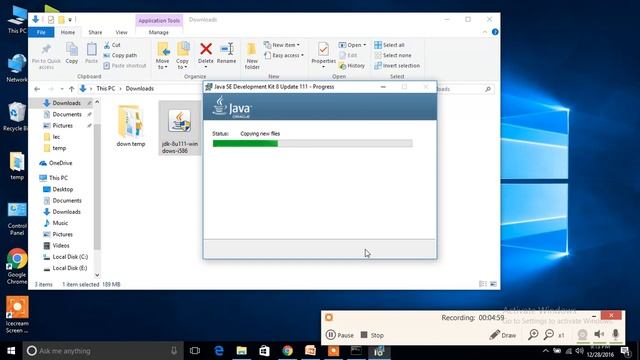Toggle recorder speaker audio icon
This screenshot has width=640, height=360.
pos(599,335)
